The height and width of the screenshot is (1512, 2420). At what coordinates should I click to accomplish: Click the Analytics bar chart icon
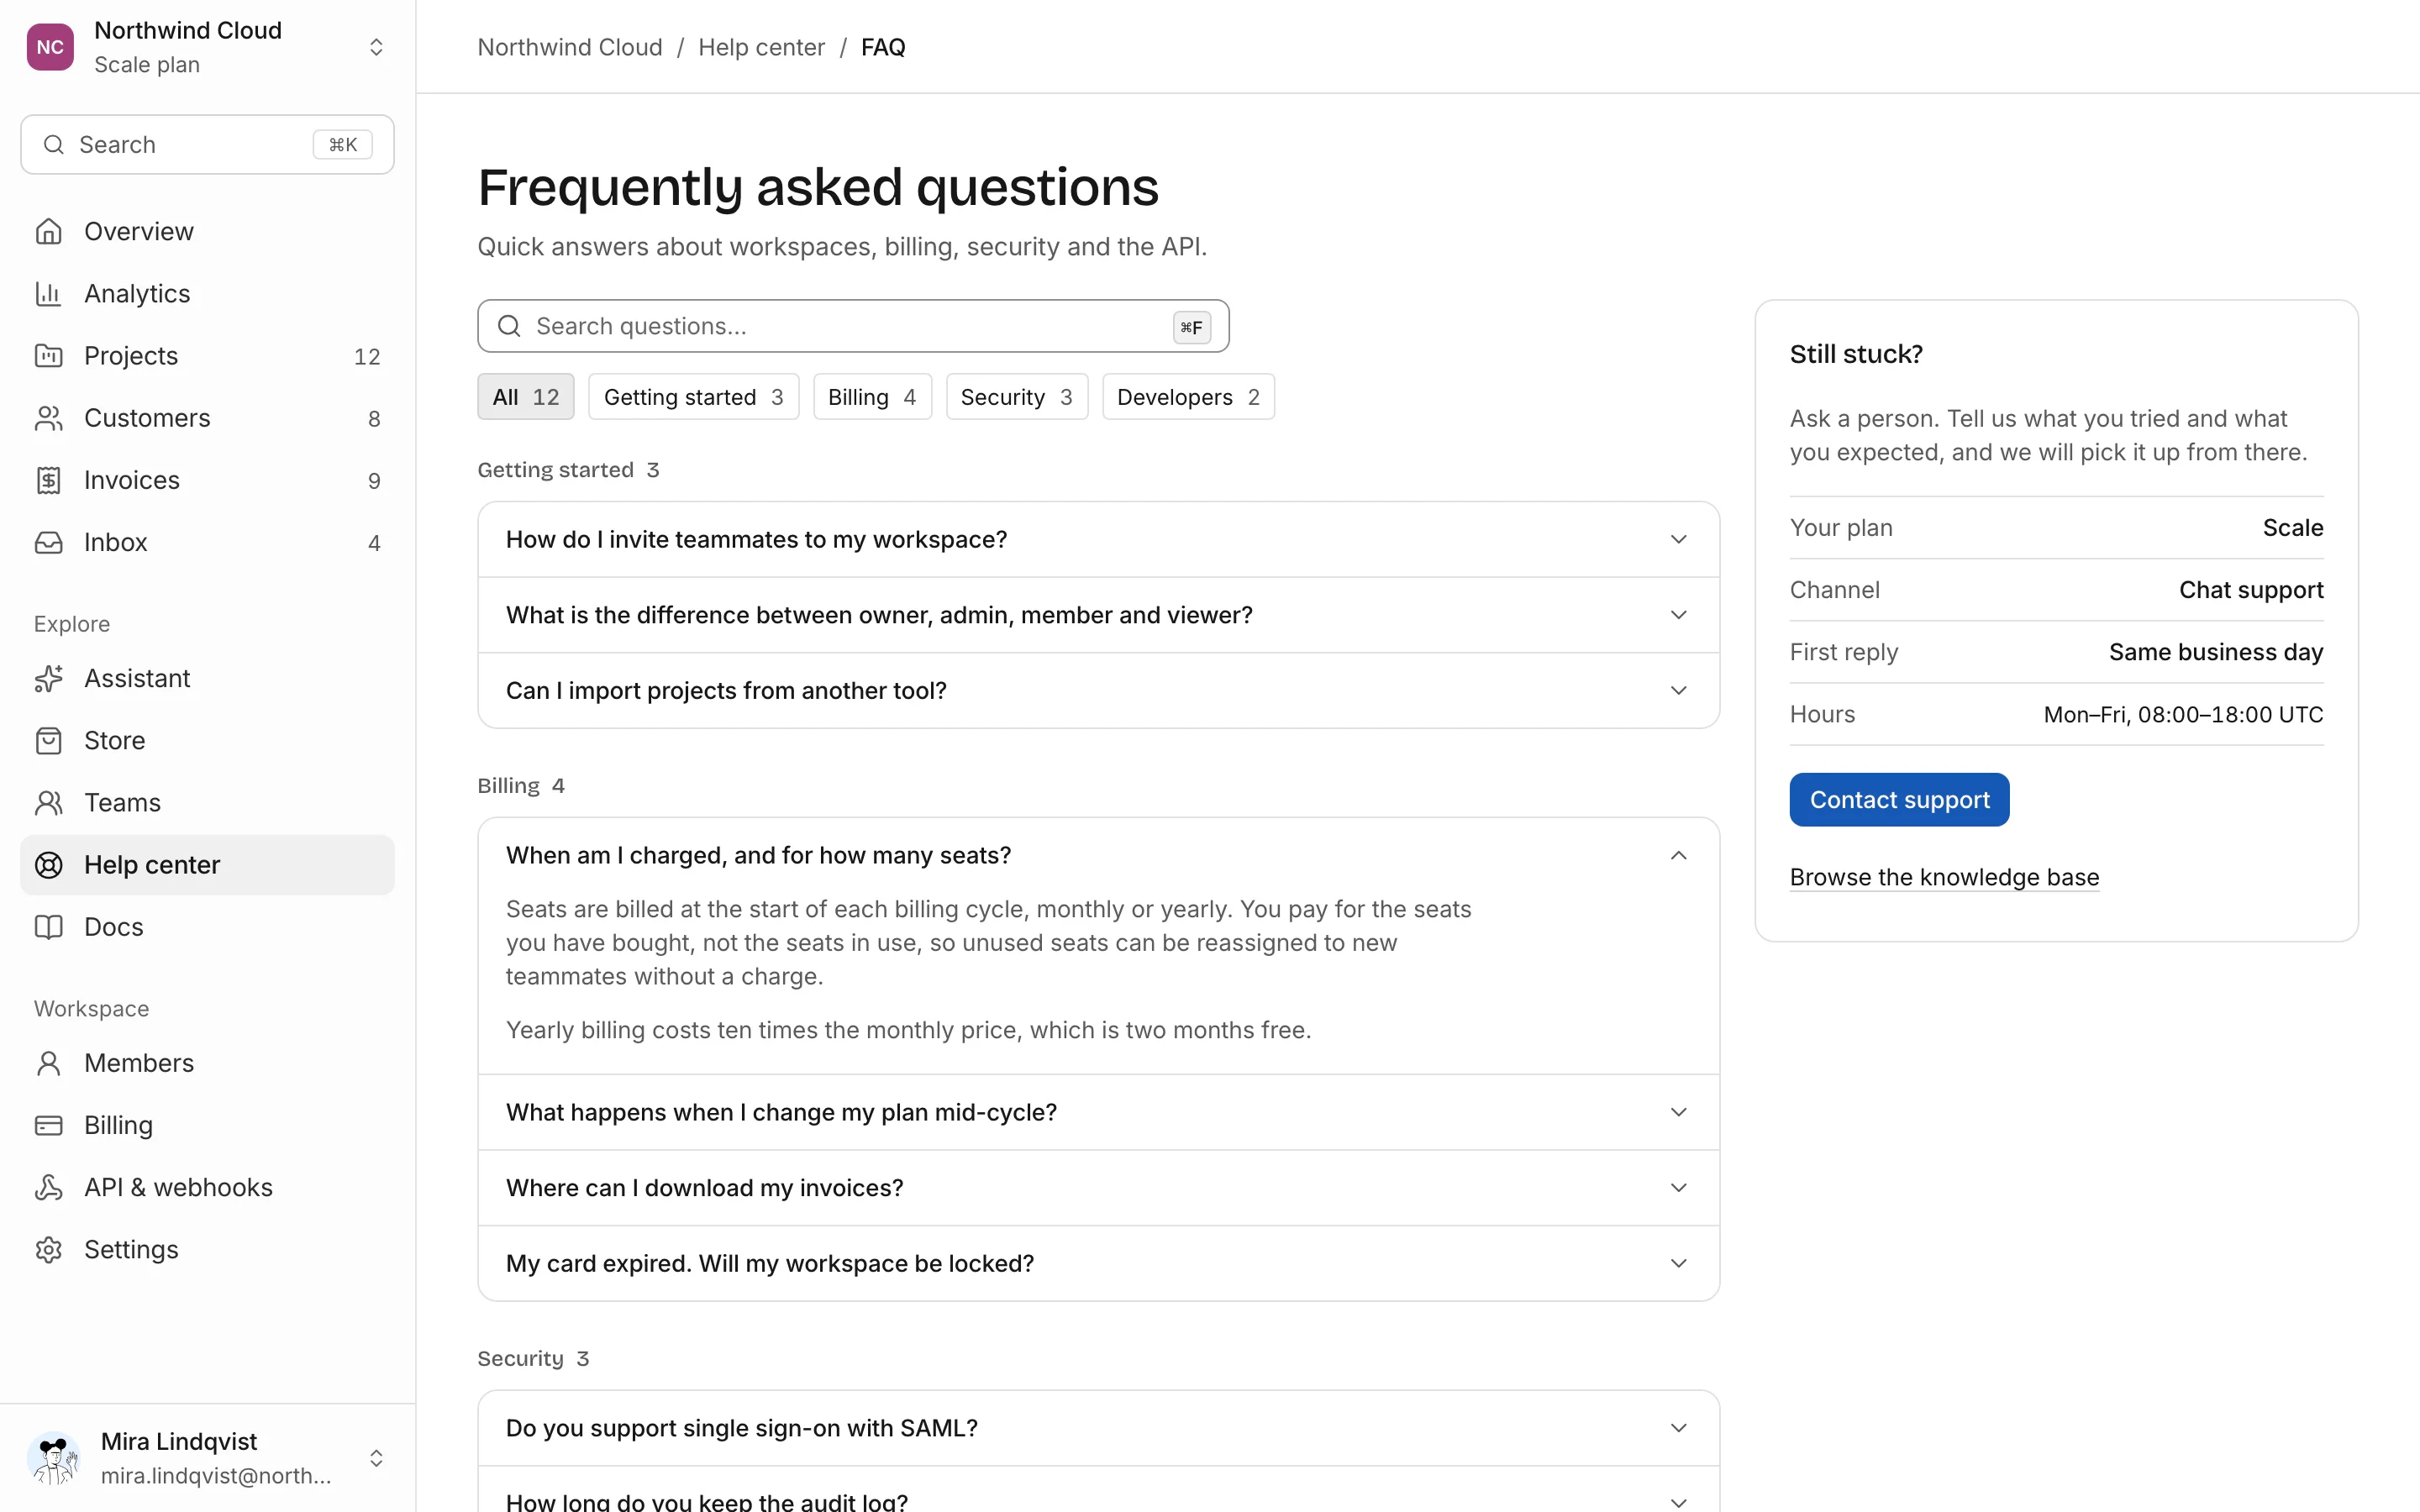pos(48,293)
